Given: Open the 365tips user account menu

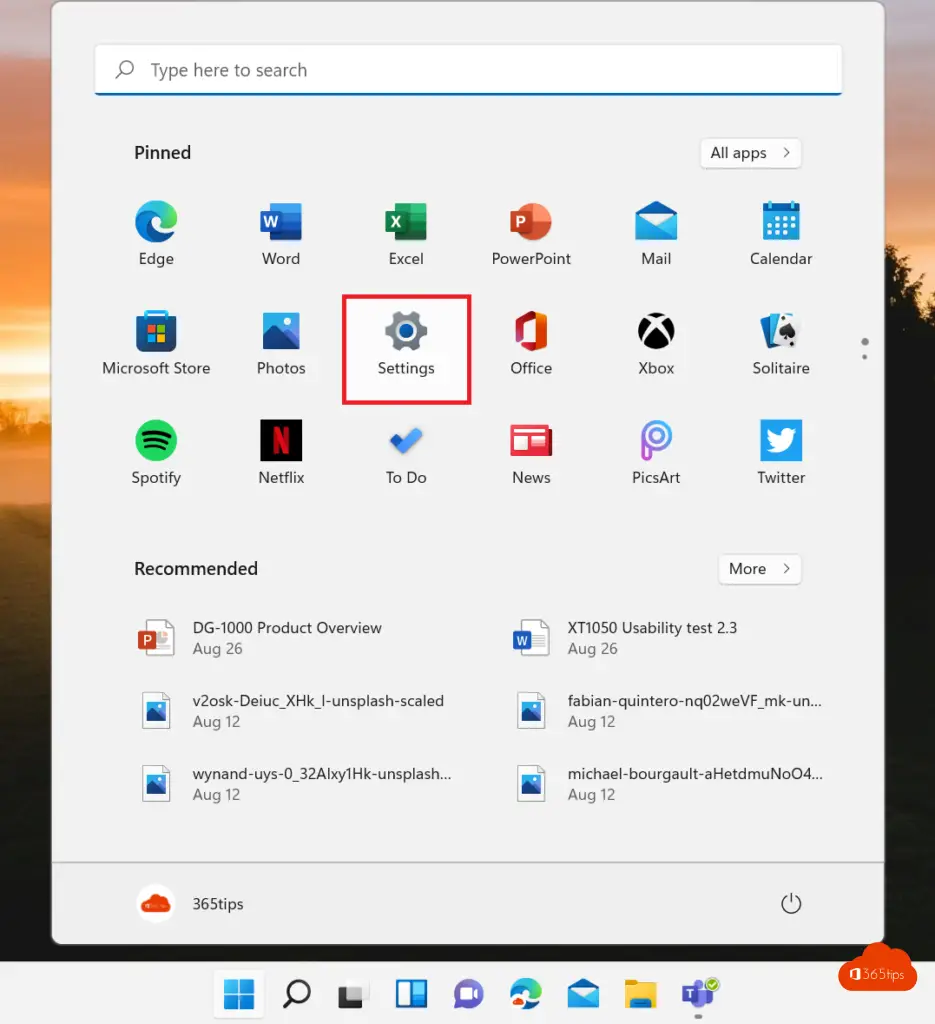Looking at the screenshot, I should pos(191,904).
